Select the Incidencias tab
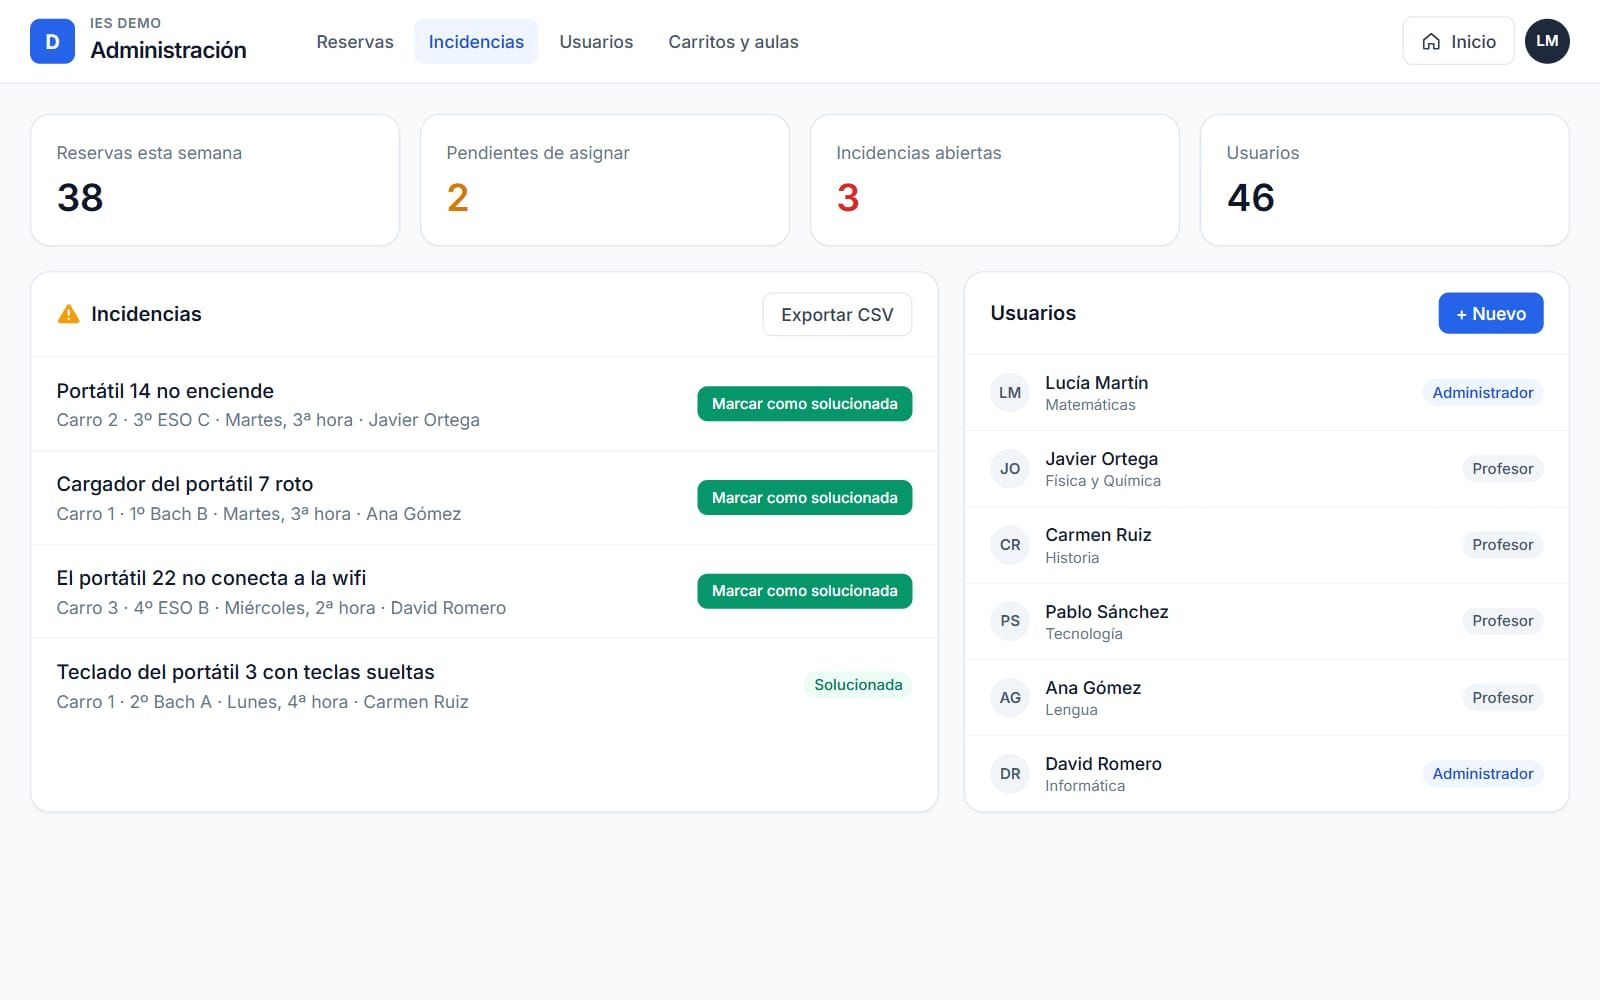The height and width of the screenshot is (1000, 1600). [476, 42]
